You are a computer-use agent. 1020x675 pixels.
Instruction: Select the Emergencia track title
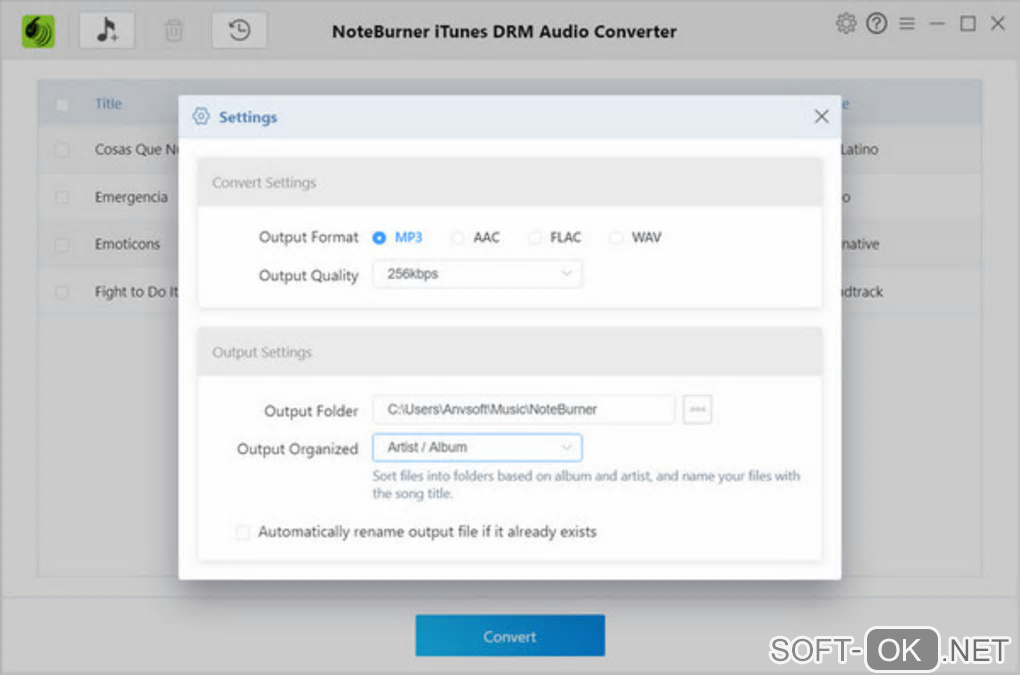click(131, 197)
